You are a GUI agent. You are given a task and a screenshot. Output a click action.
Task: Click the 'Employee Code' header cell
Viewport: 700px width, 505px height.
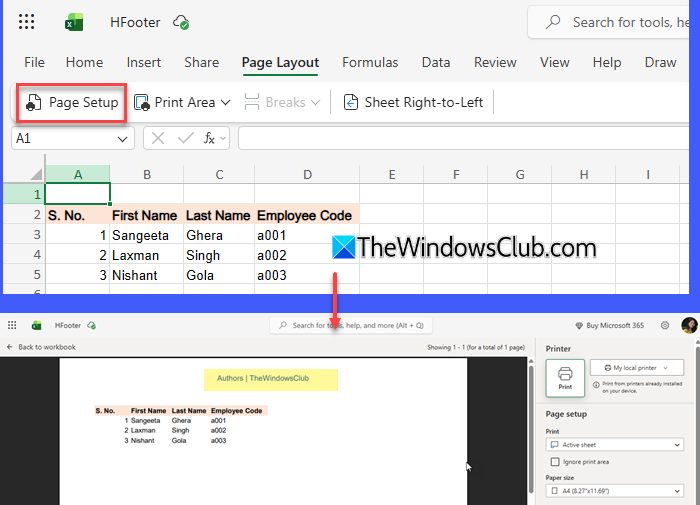307,215
